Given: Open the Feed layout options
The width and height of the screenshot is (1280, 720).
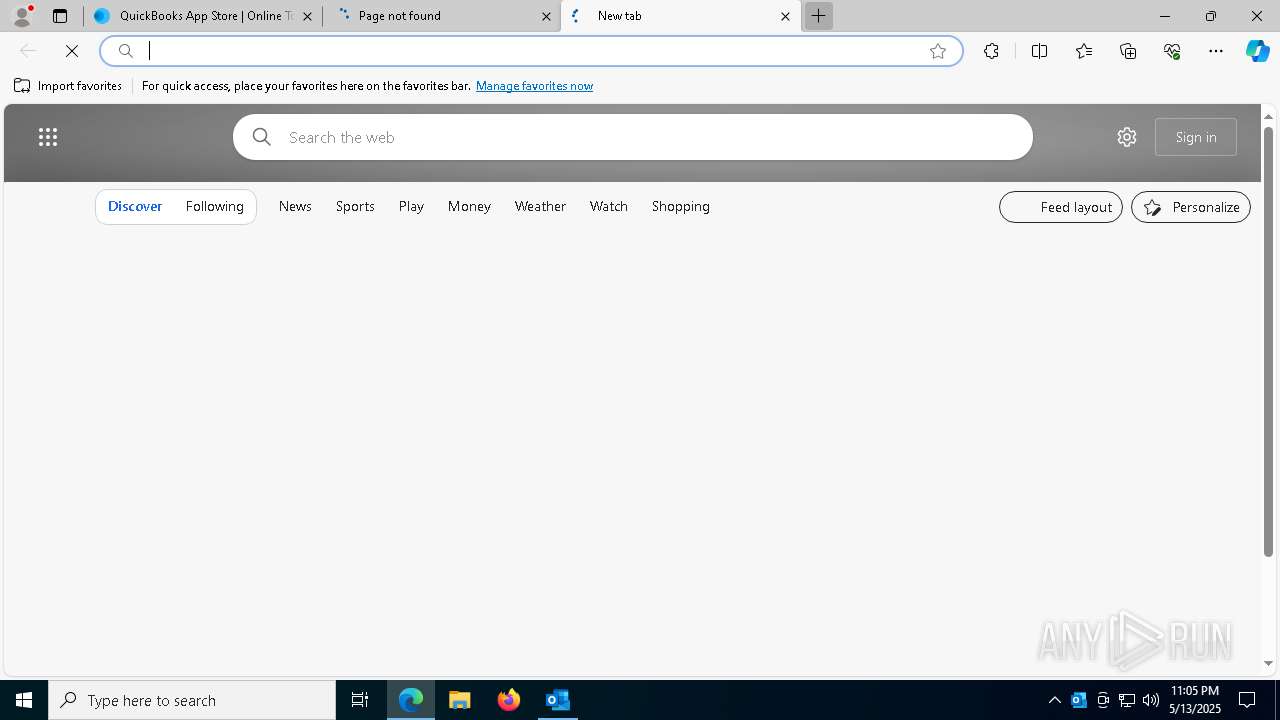Looking at the screenshot, I should point(1061,207).
